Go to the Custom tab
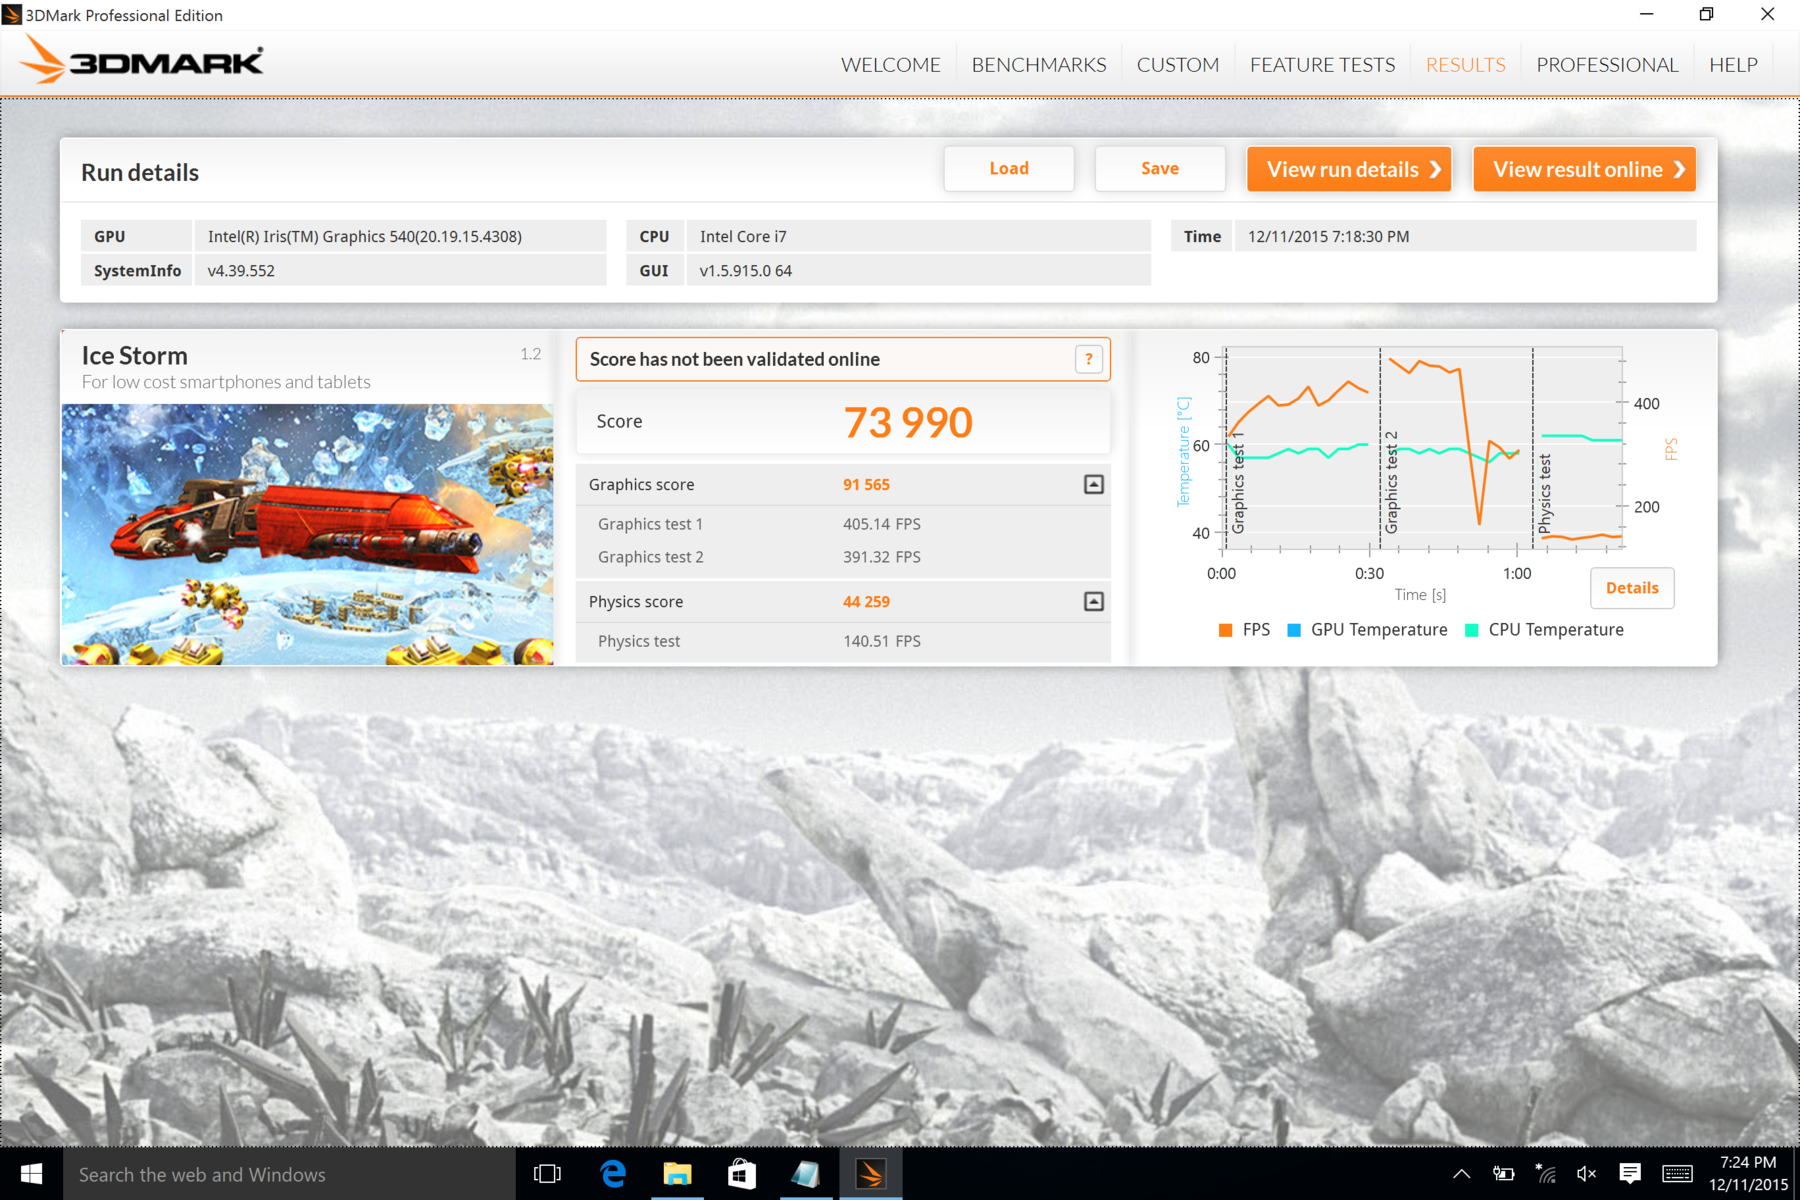1800x1200 pixels. coord(1177,65)
